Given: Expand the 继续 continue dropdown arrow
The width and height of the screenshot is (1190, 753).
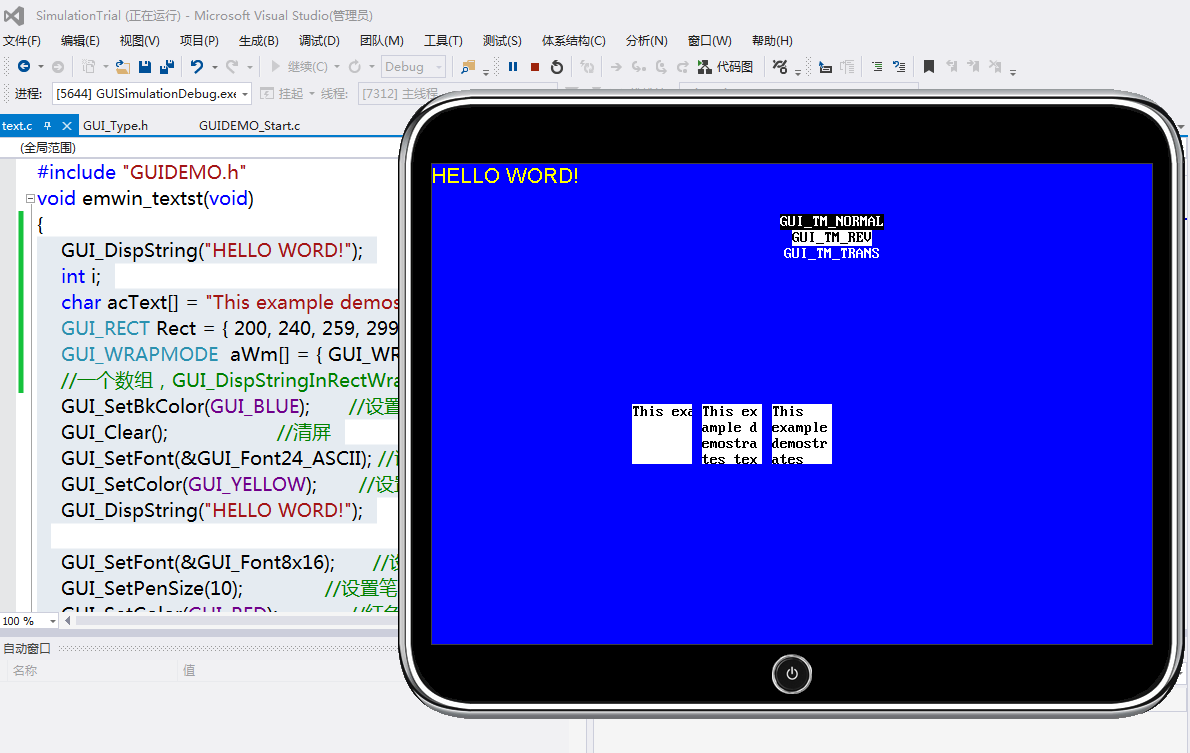Looking at the screenshot, I should point(337,67).
